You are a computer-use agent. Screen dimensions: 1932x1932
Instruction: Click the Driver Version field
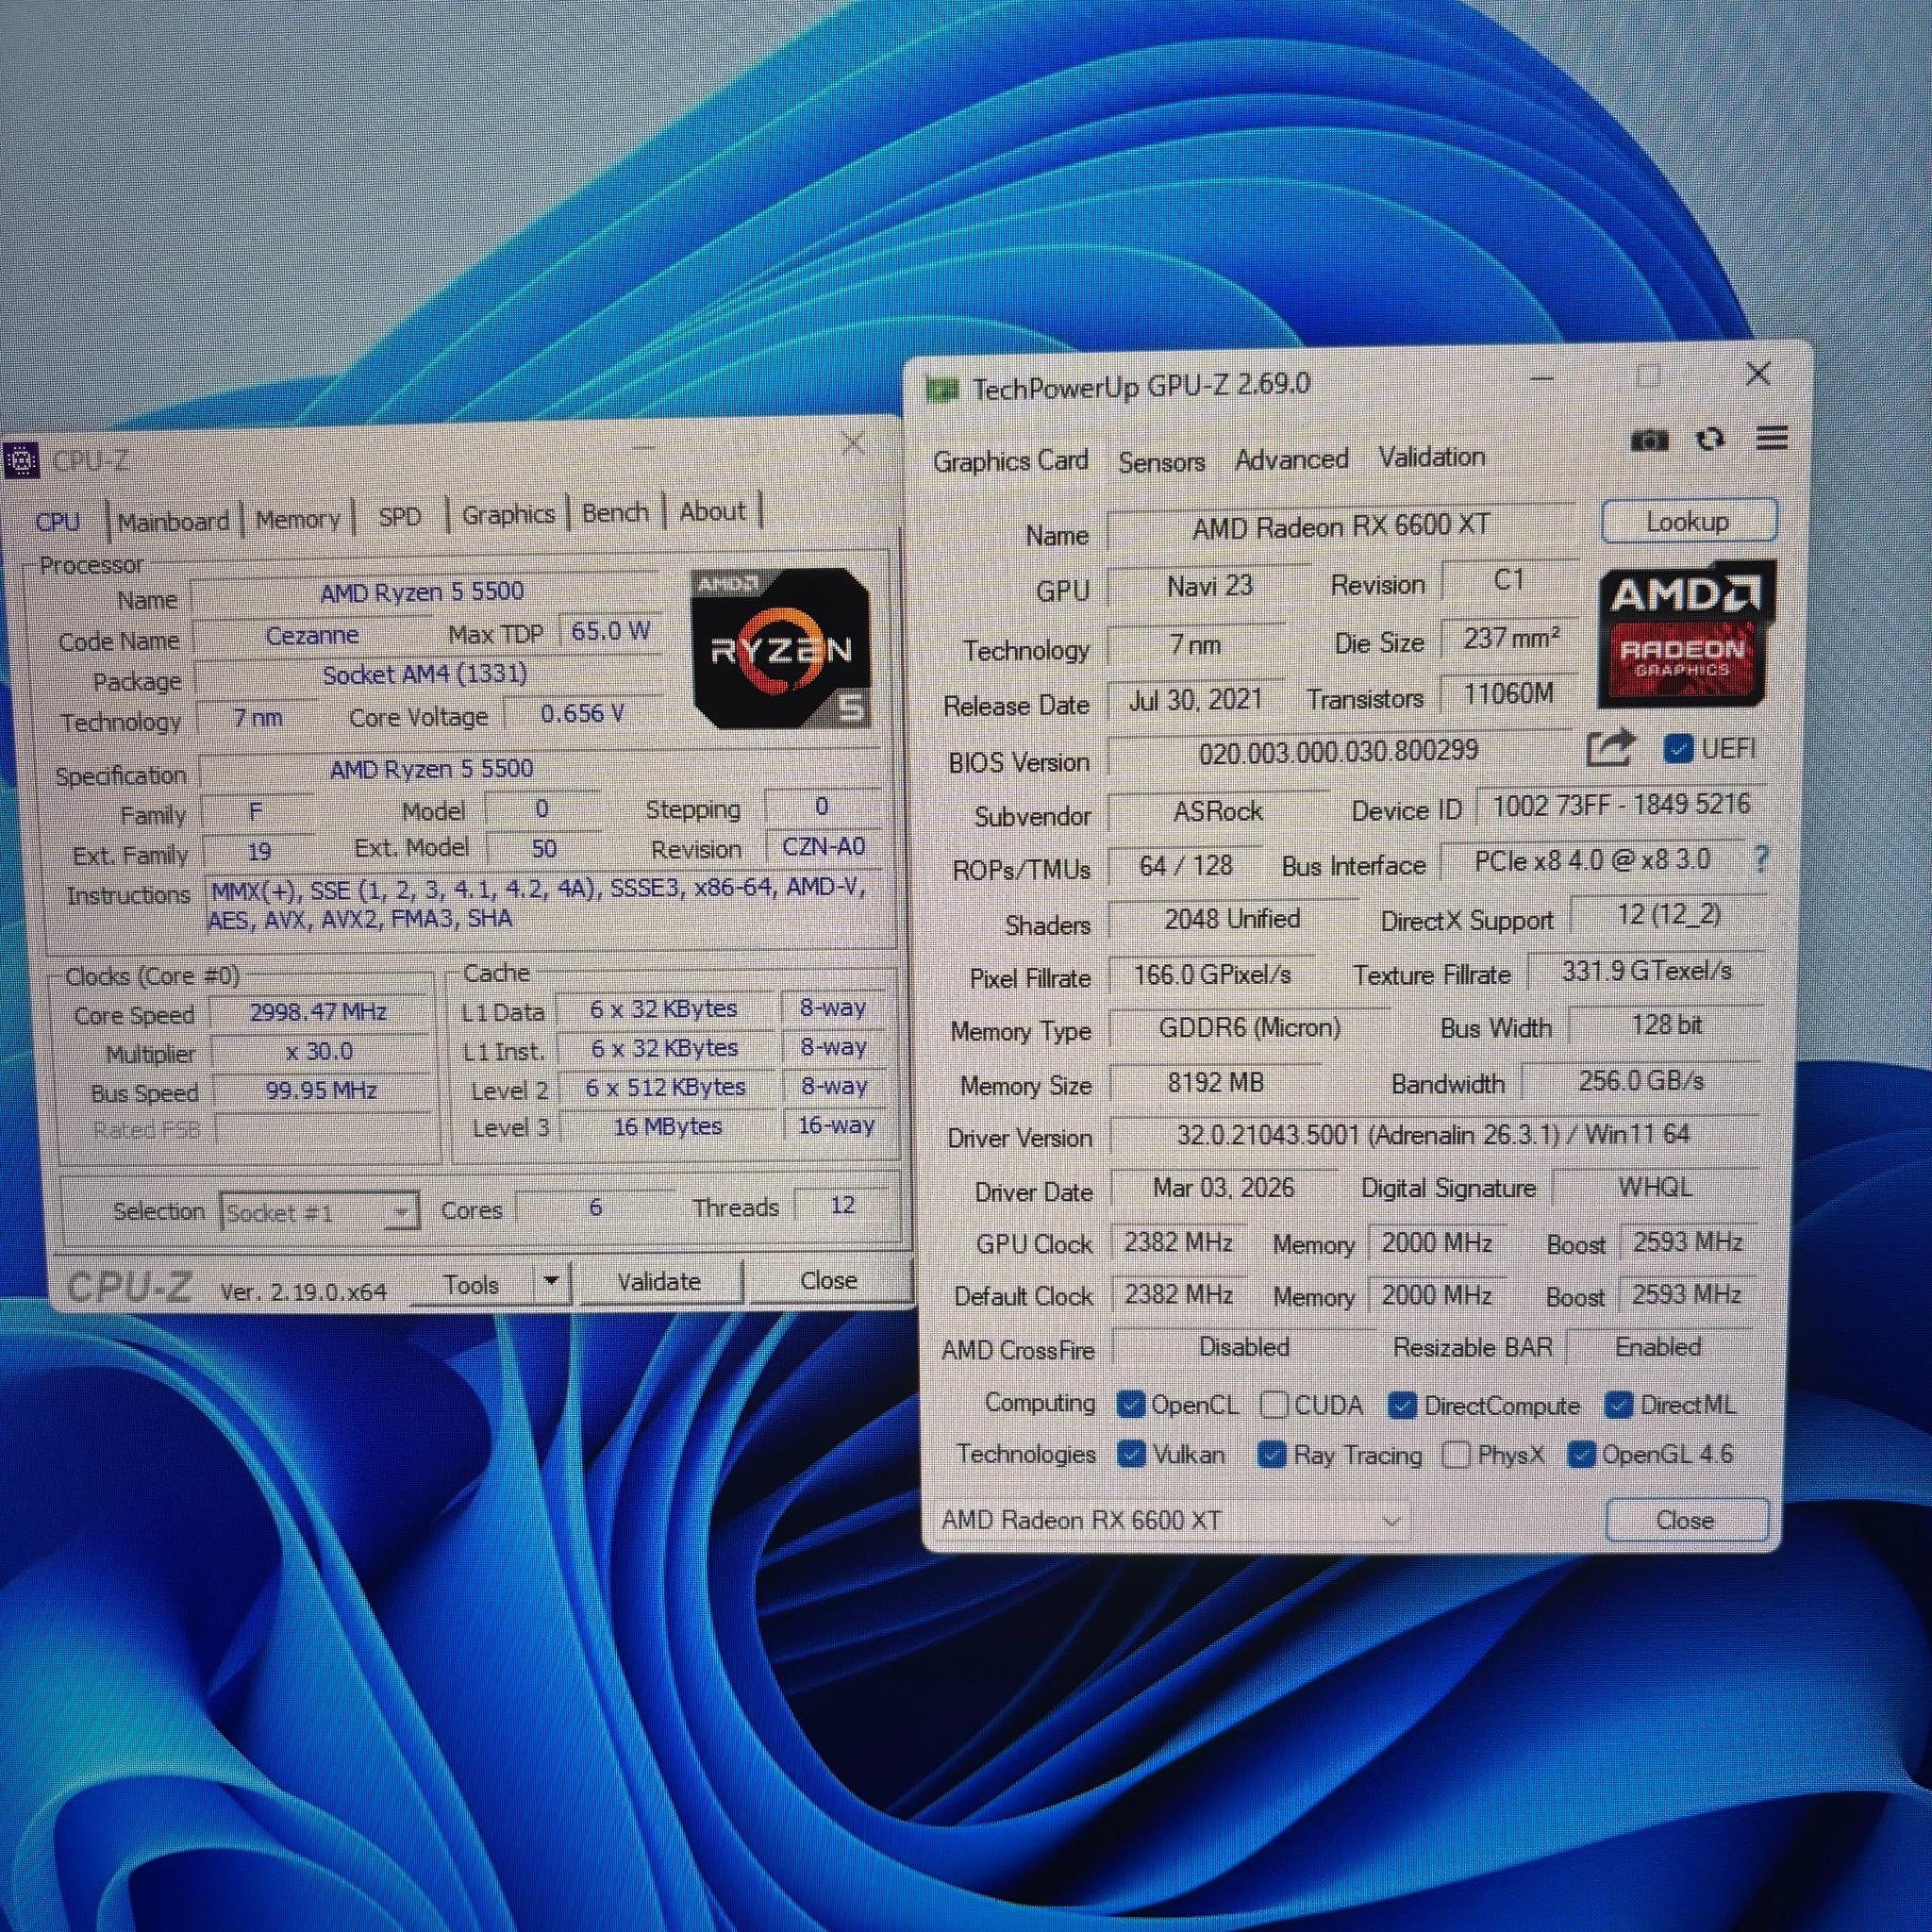1432,1135
